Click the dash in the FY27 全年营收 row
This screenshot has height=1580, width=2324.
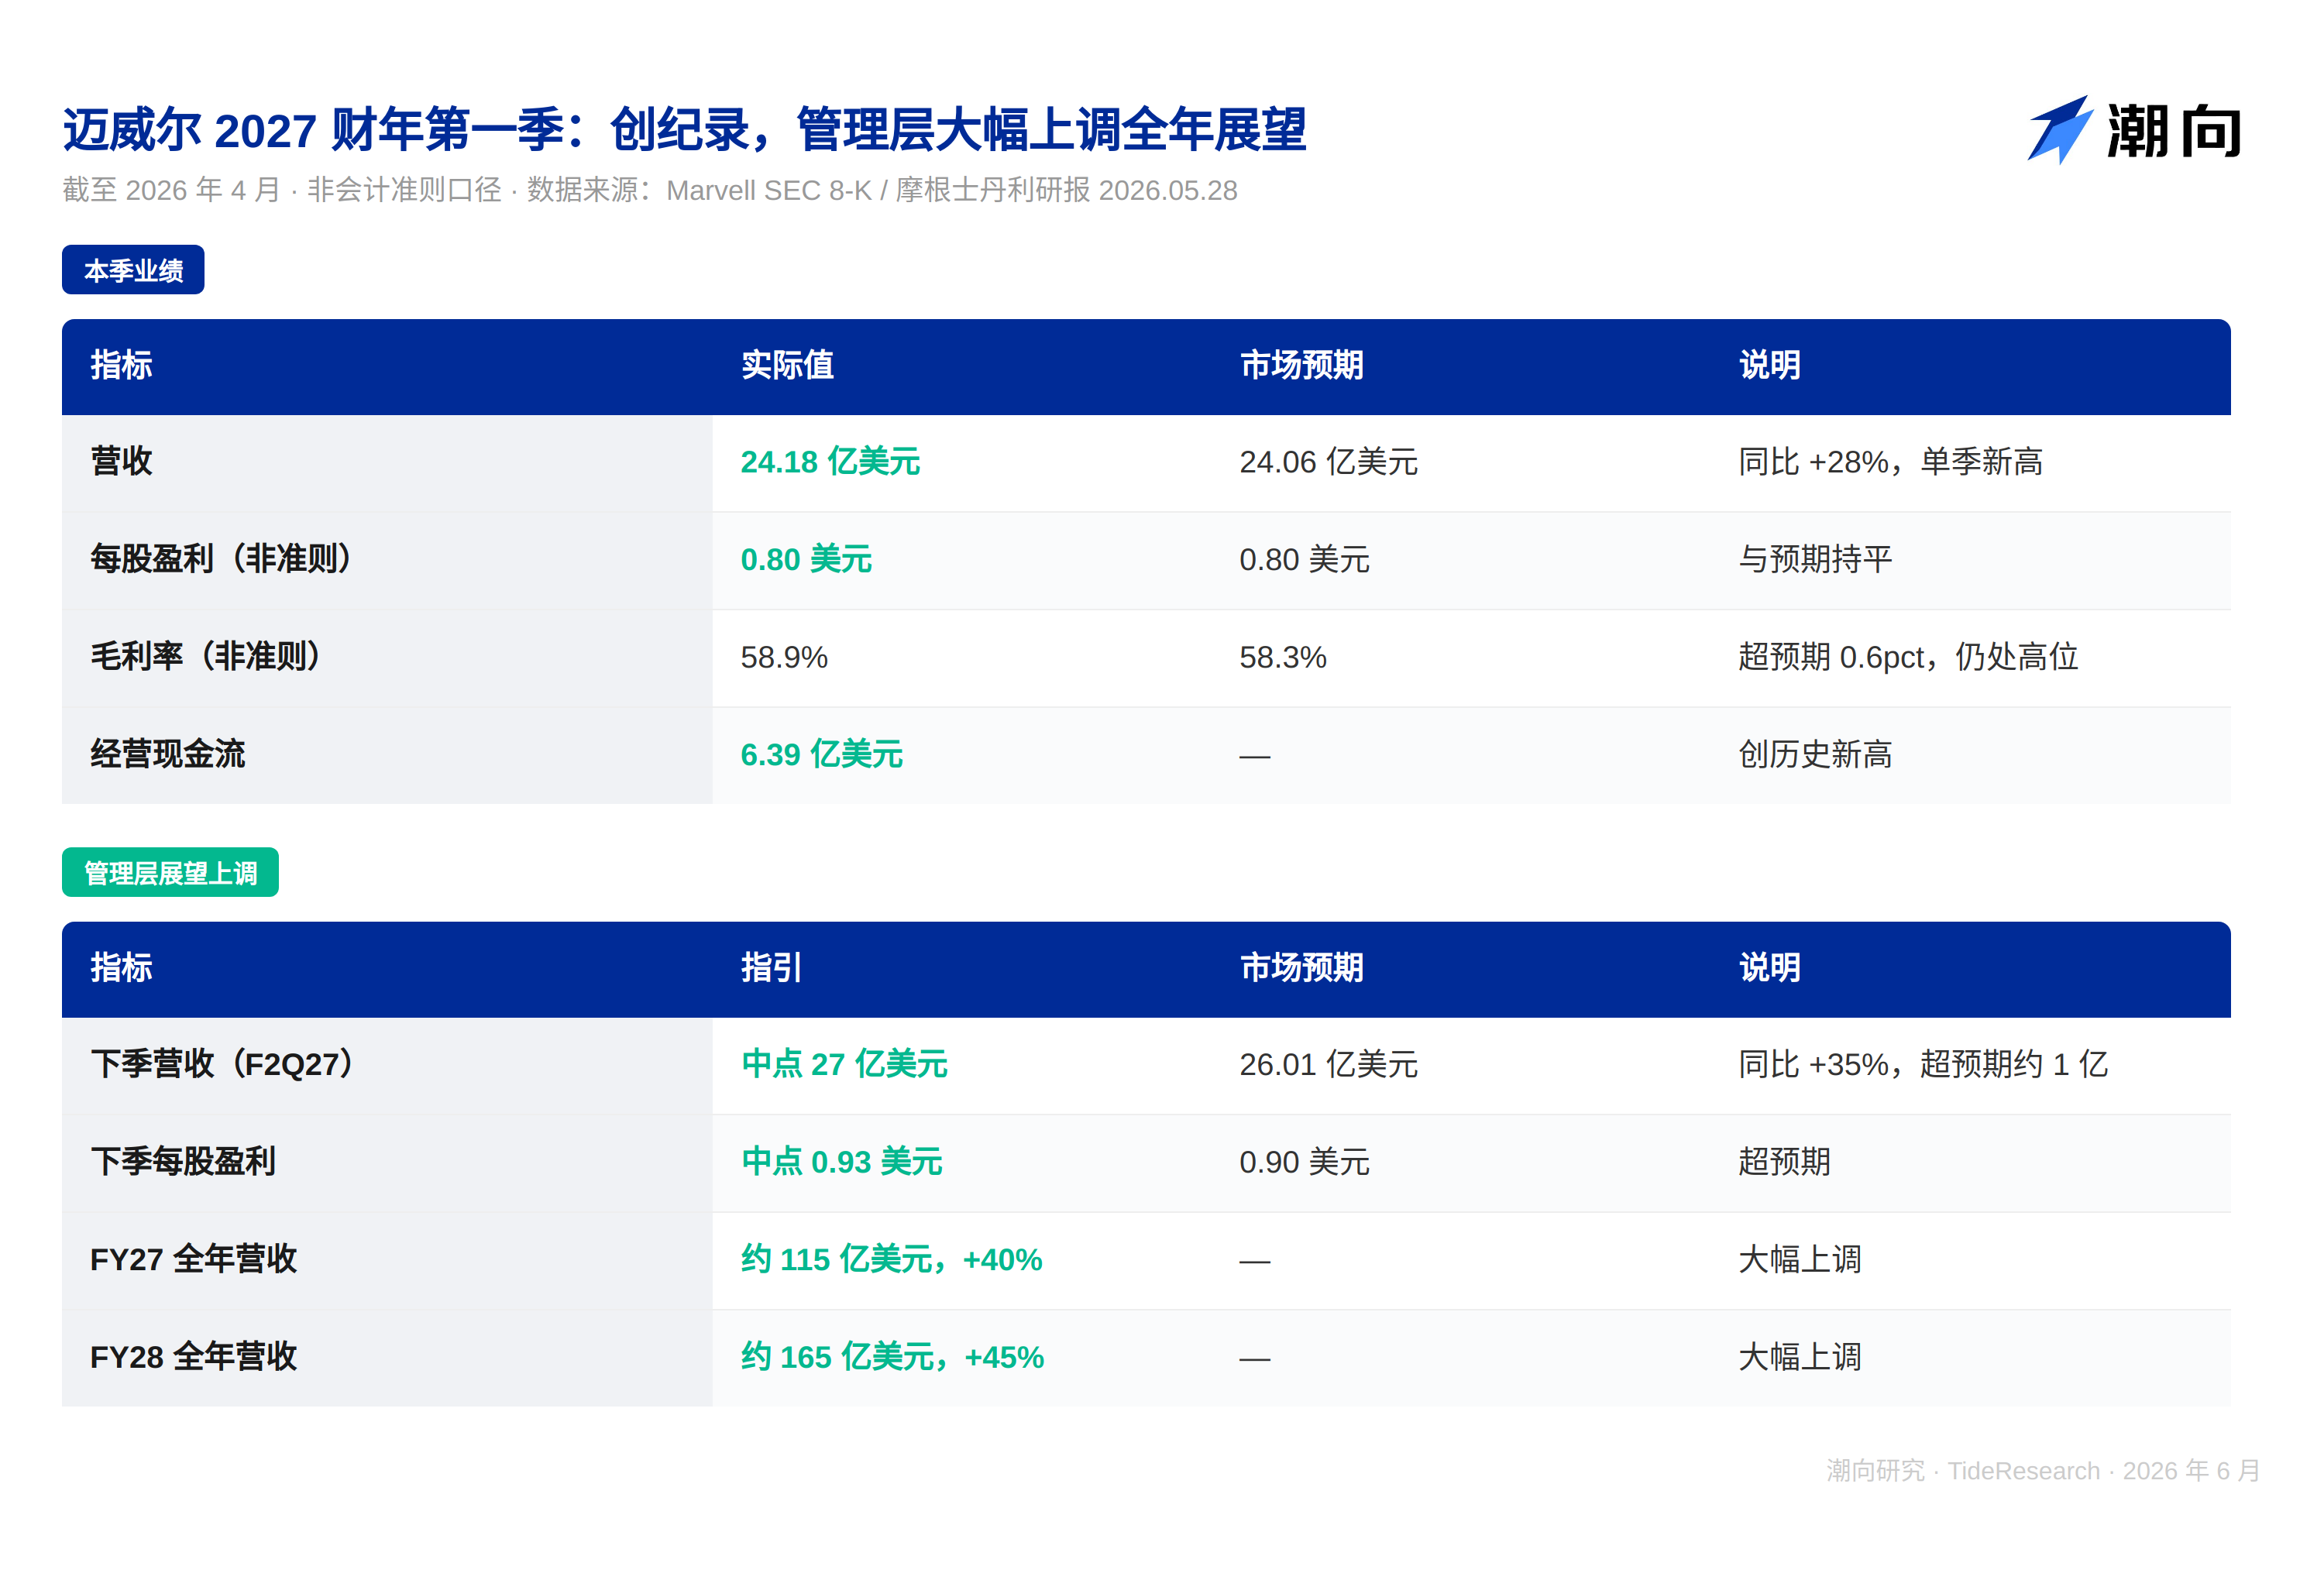pos(1255,1262)
